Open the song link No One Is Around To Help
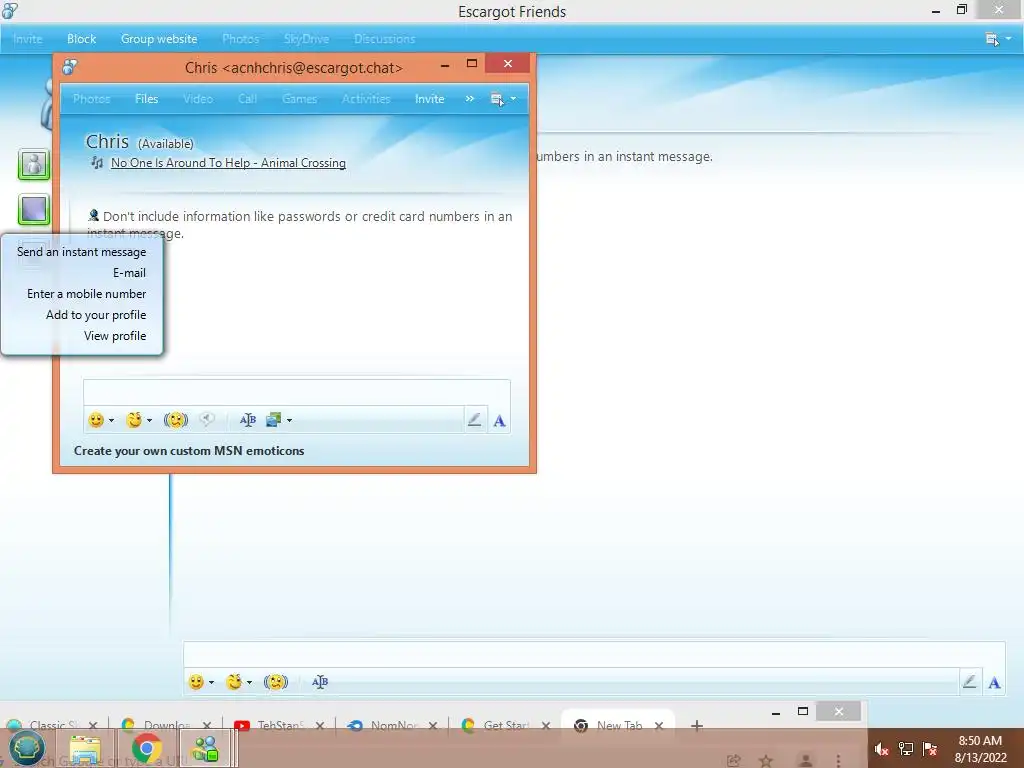The image size is (1024, 768). (x=229, y=163)
